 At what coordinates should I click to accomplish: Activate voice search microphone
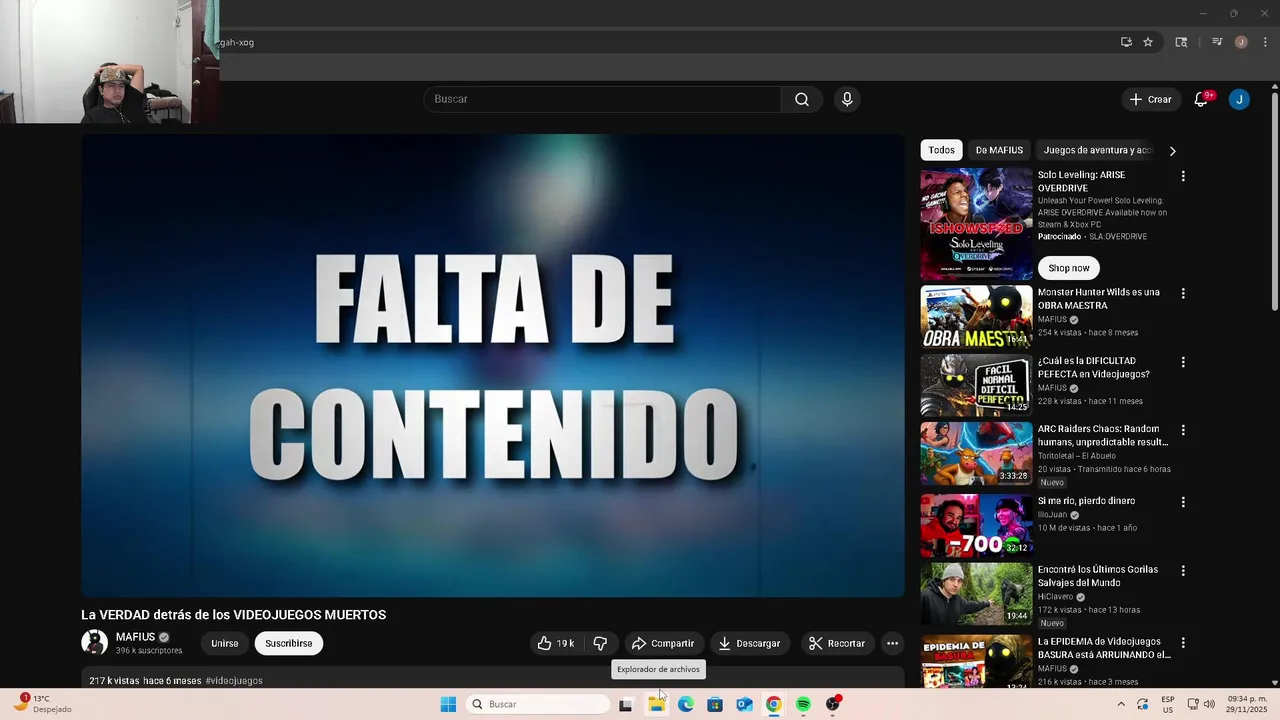pyautogui.click(x=847, y=99)
